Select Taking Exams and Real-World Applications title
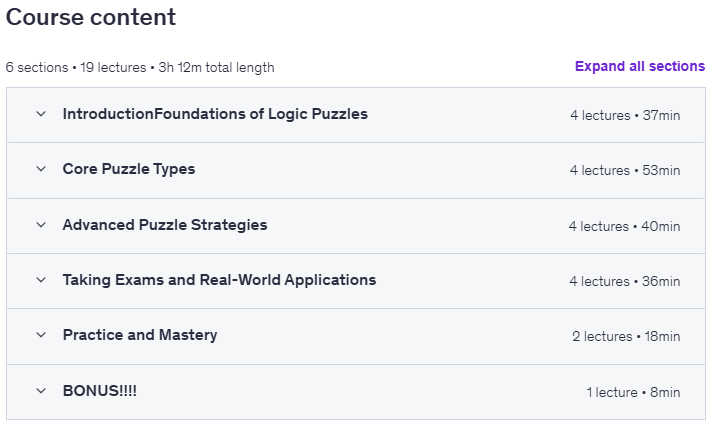The height and width of the screenshot is (430, 711). 219,280
